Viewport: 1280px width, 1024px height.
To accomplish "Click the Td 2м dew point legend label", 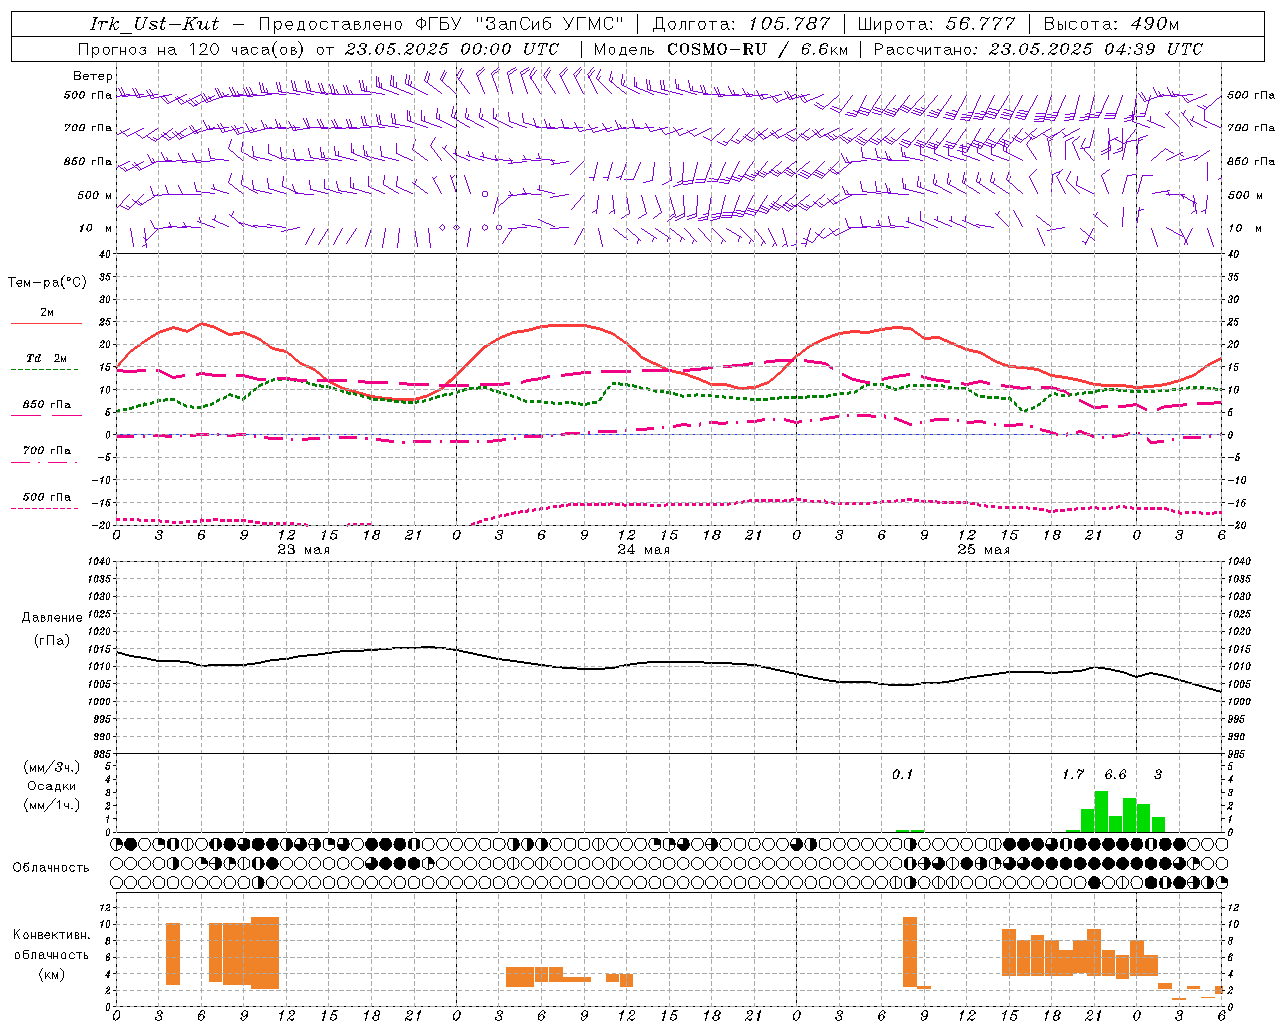I will [46, 358].
